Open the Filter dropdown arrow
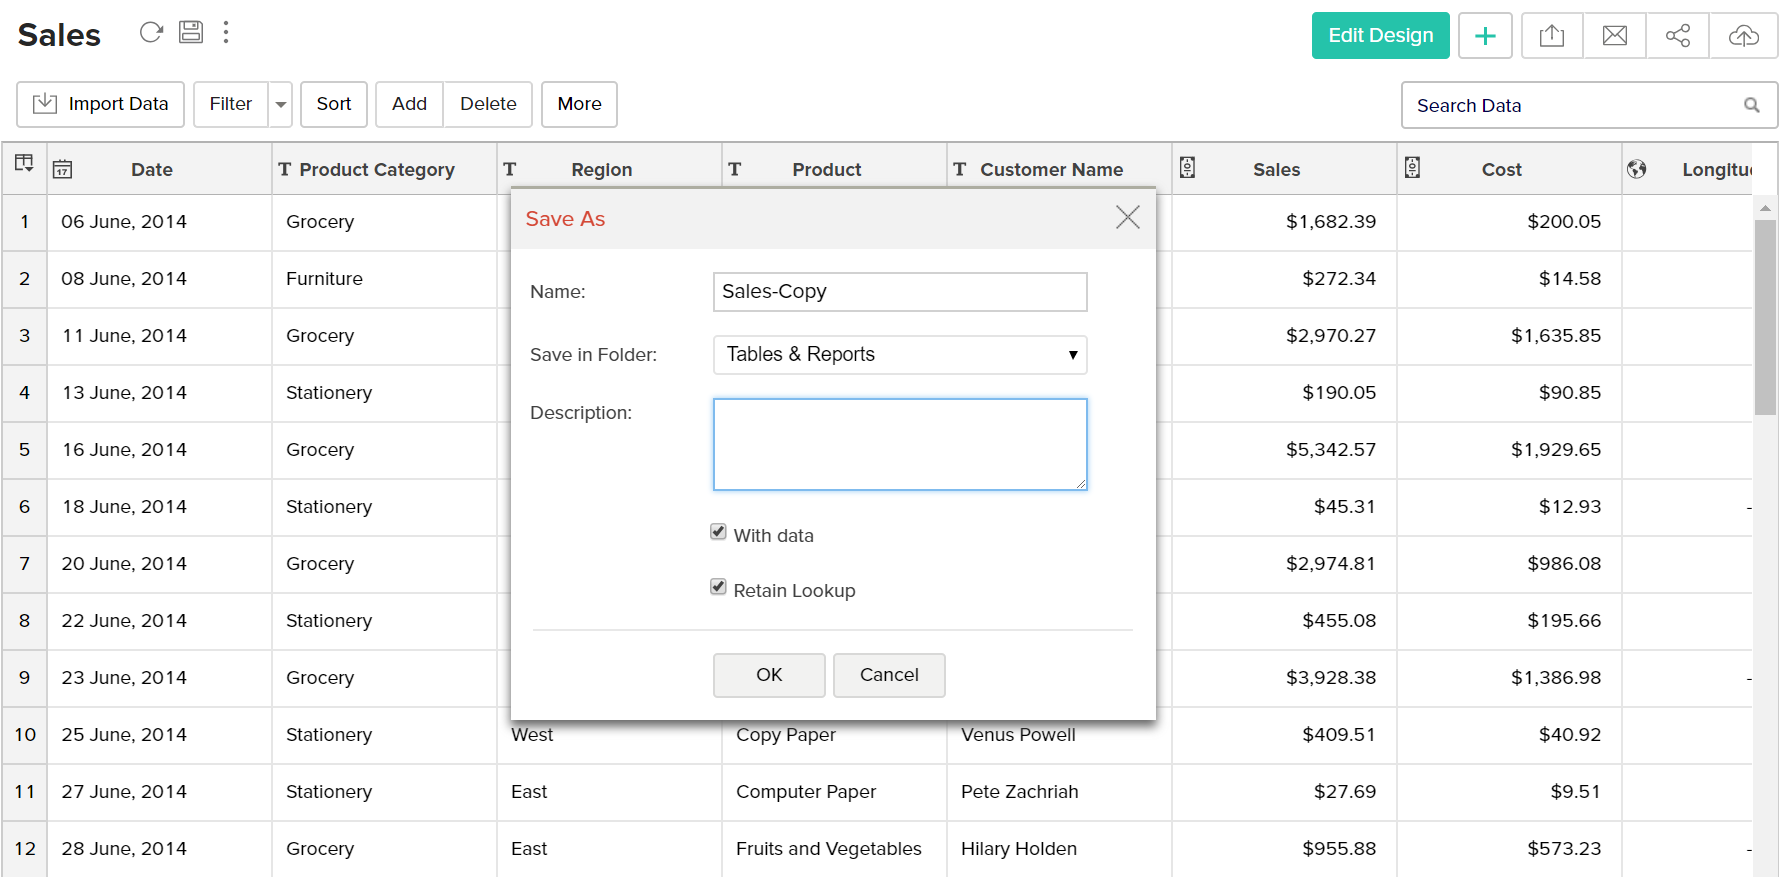The width and height of the screenshot is (1786, 877). 281,105
